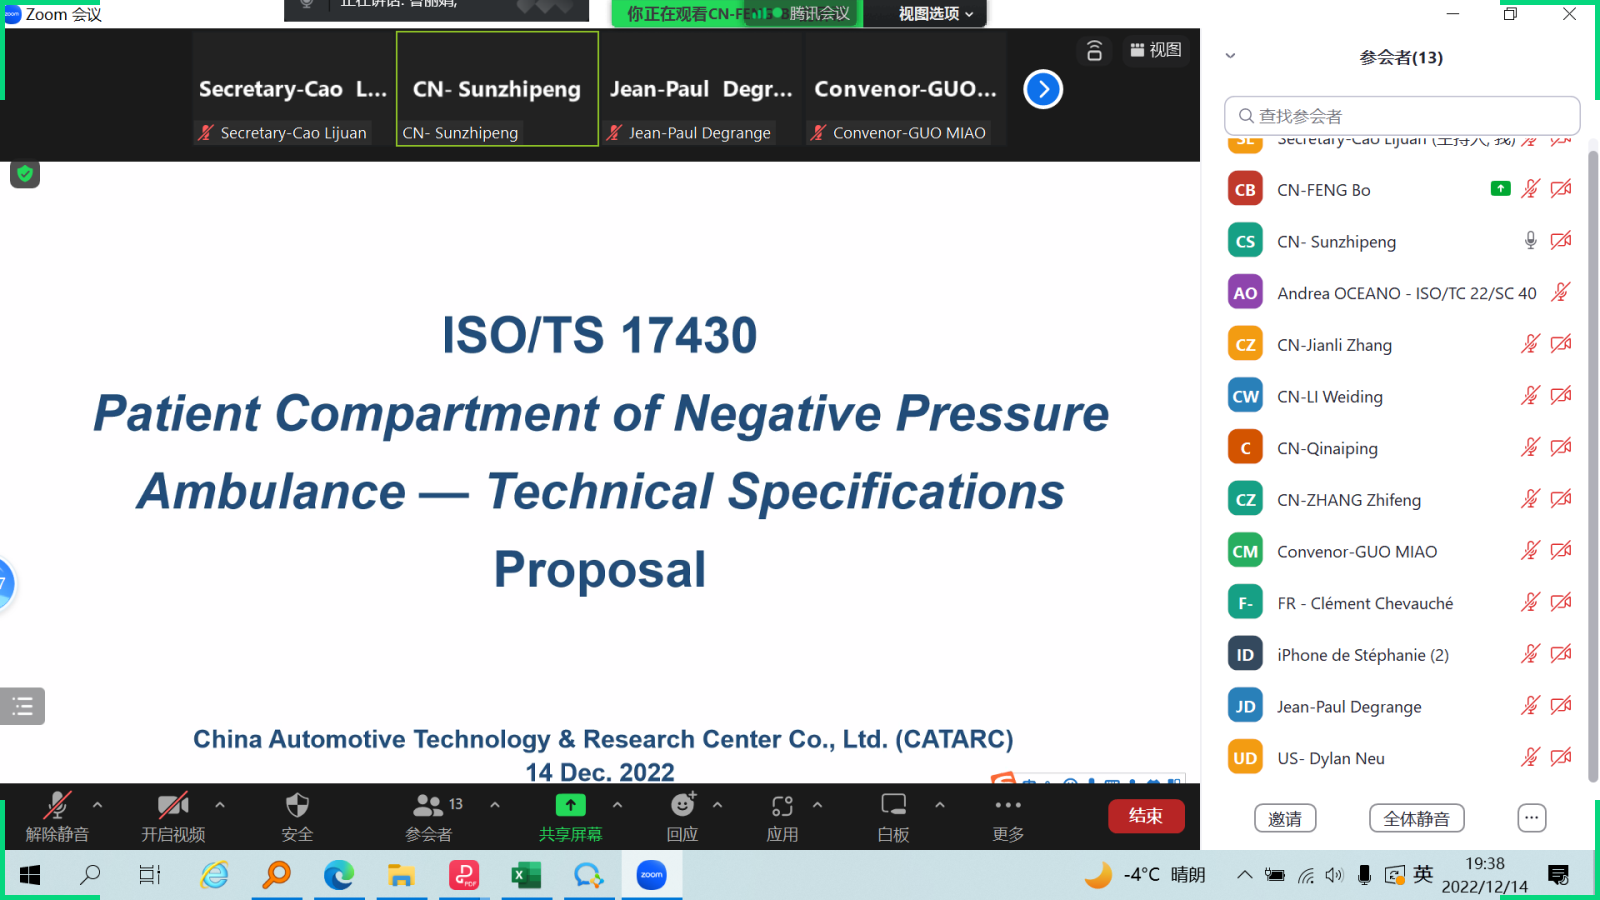The width and height of the screenshot is (1600, 900).
Task: Open the slide list icon at left
Action: [x=22, y=707]
